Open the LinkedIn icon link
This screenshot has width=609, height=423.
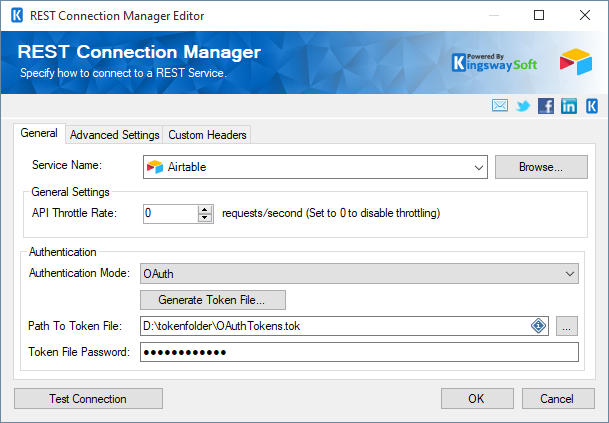click(x=569, y=106)
